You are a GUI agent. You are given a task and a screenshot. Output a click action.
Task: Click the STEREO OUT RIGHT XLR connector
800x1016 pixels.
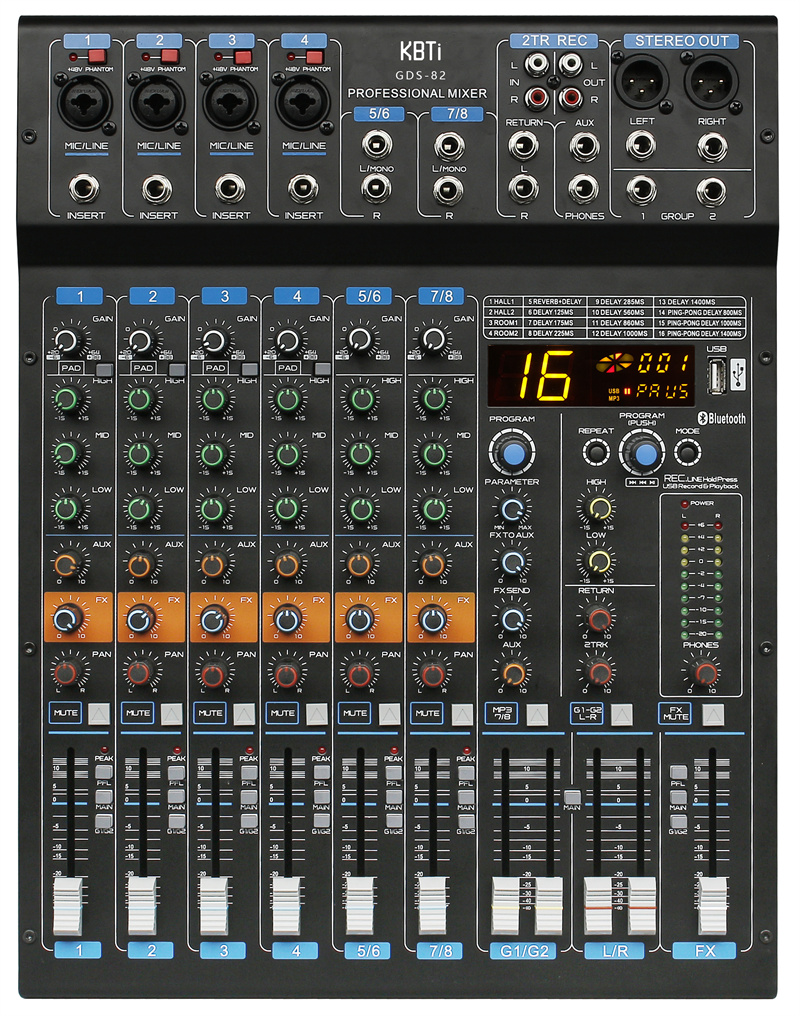711,81
